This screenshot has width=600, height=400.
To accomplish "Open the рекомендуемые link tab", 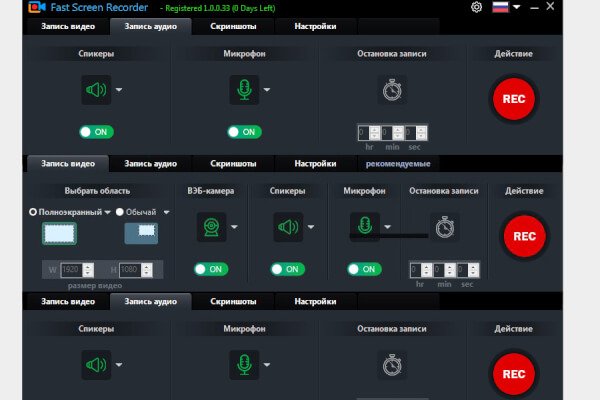I will (x=398, y=164).
